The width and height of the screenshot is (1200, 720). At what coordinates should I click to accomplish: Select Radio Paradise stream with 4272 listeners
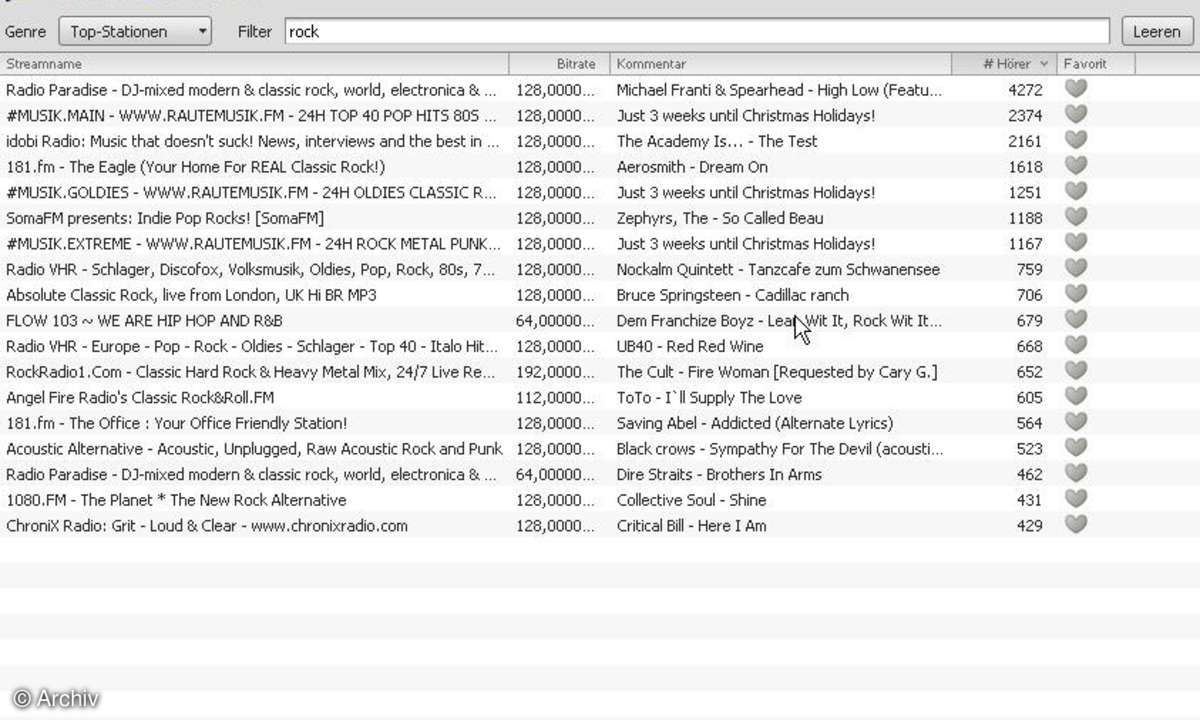(251, 90)
